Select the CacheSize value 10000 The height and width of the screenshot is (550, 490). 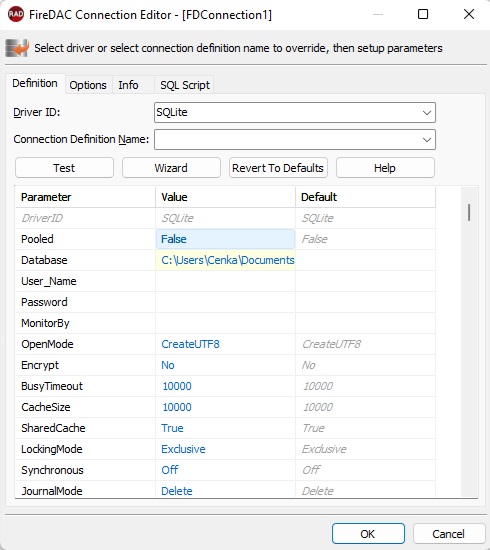coord(225,407)
